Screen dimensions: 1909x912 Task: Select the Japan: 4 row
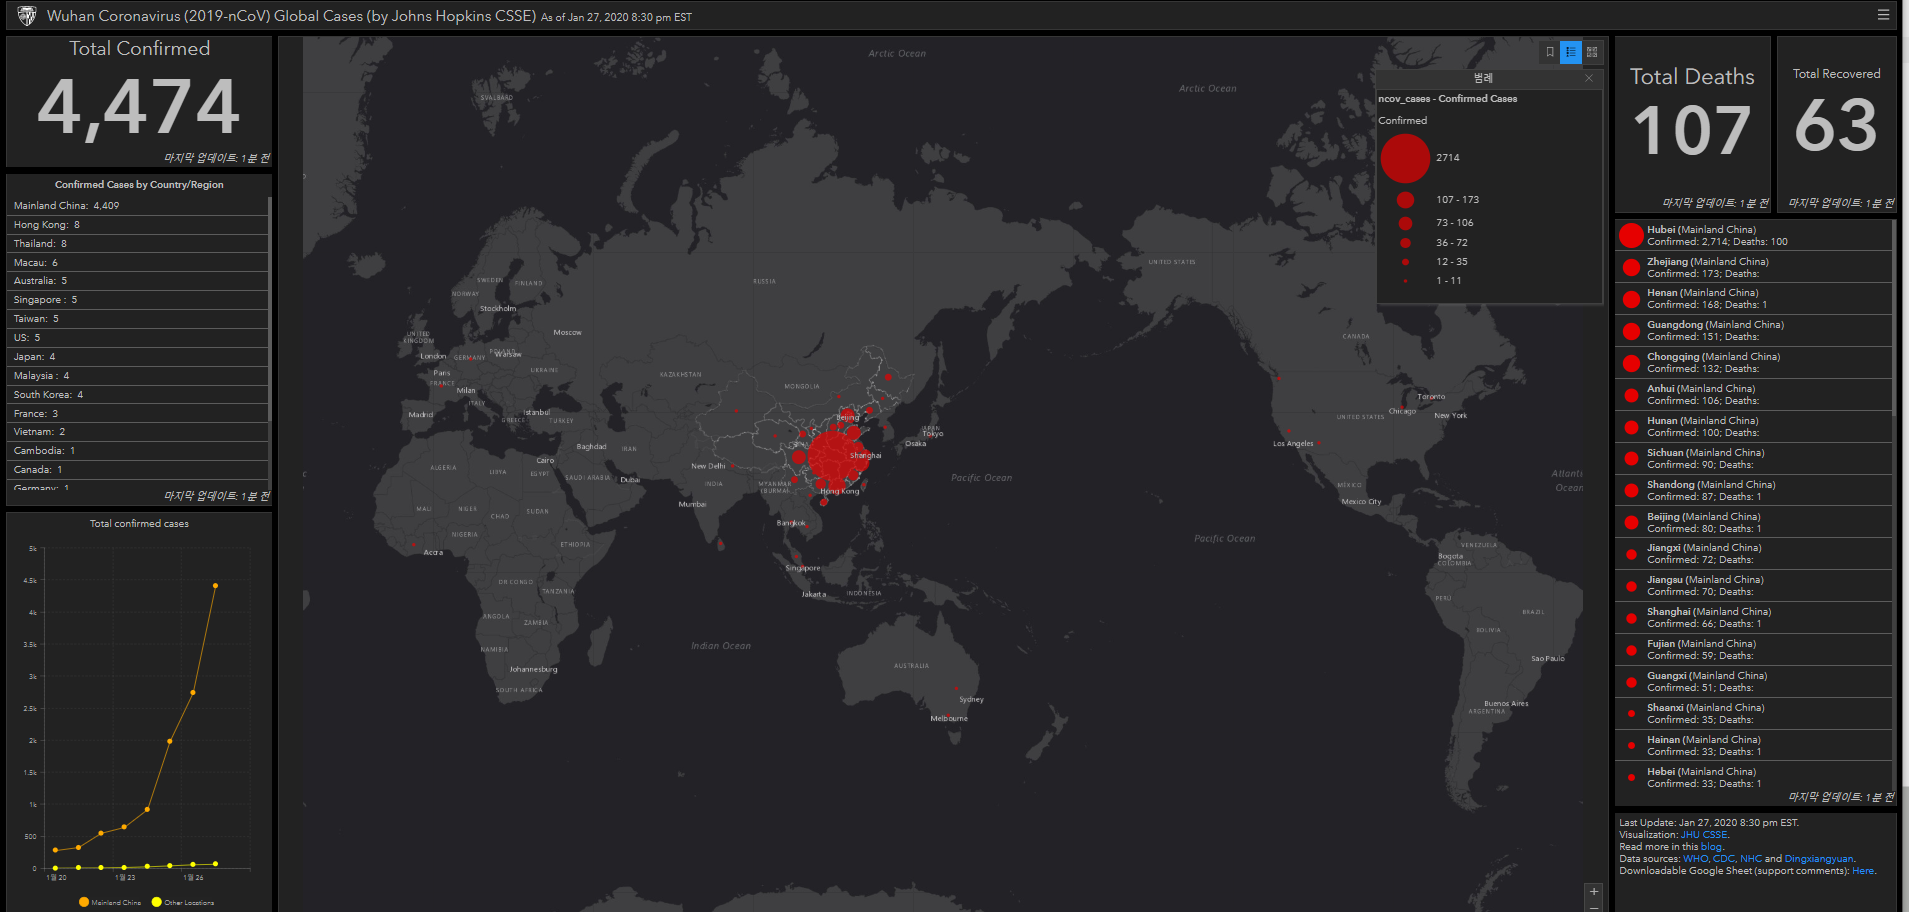[139, 357]
